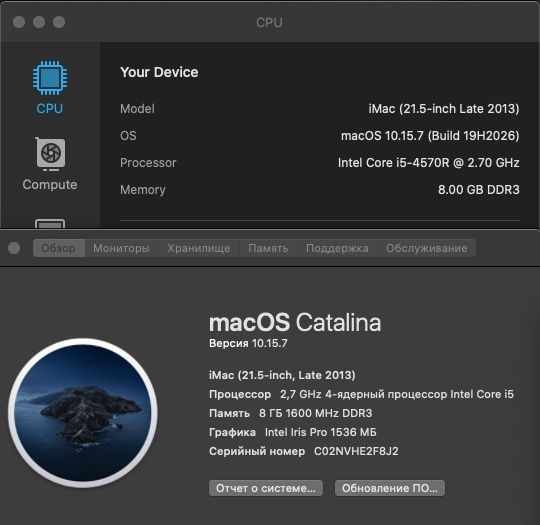The height and width of the screenshot is (525, 540).
Task: Click the Your Device heading
Action: [x=159, y=72]
